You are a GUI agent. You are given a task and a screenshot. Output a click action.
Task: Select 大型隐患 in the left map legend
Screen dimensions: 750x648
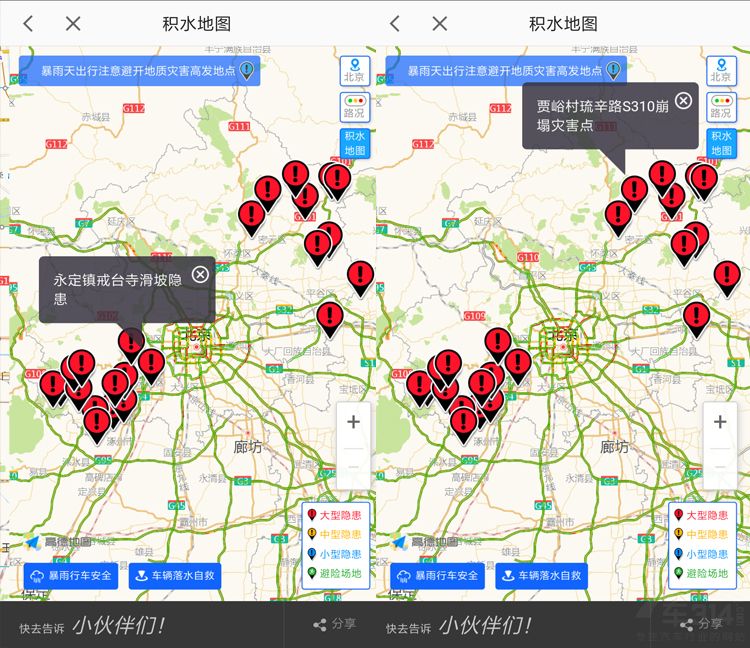[x=336, y=515]
